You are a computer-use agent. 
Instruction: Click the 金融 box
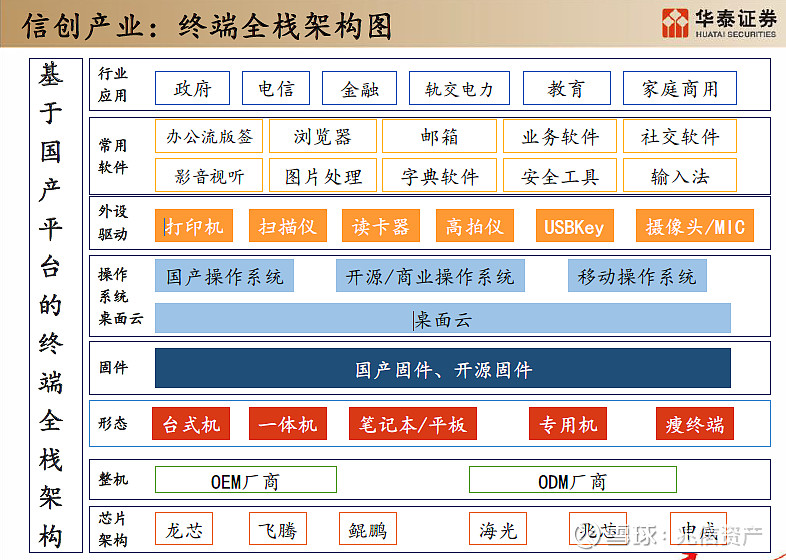[359, 88]
